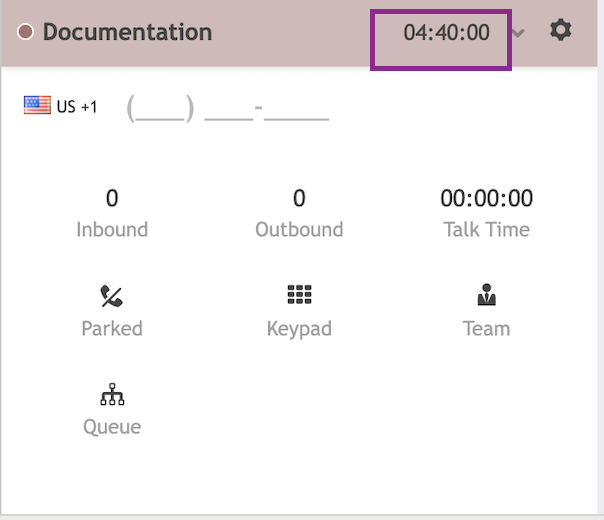Image resolution: width=604 pixels, height=520 pixels.
Task: Click the US flag icon
Action: [37, 106]
